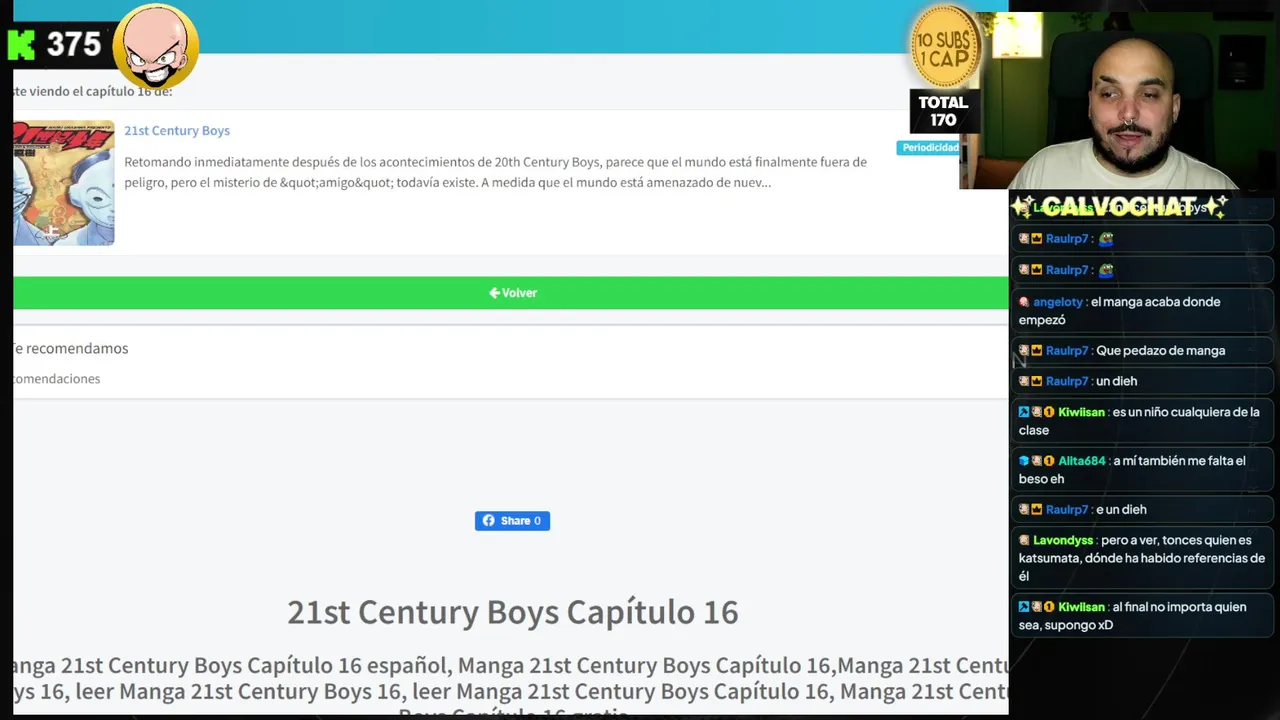The width and height of the screenshot is (1280, 720).
Task: Click Raulrp7 in 'un dieh' message
Action: pos(1066,381)
